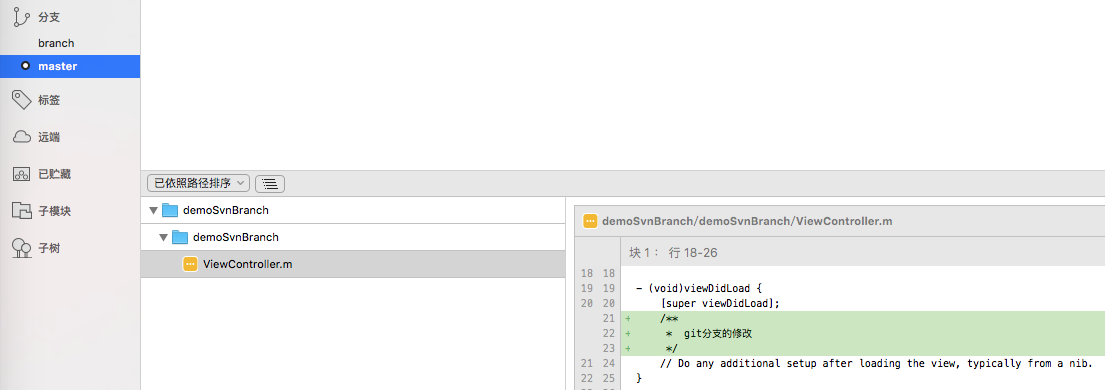Click the added line 'git分支的修改'
The height and width of the screenshot is (390, 1105).
[x=863, y=334]
